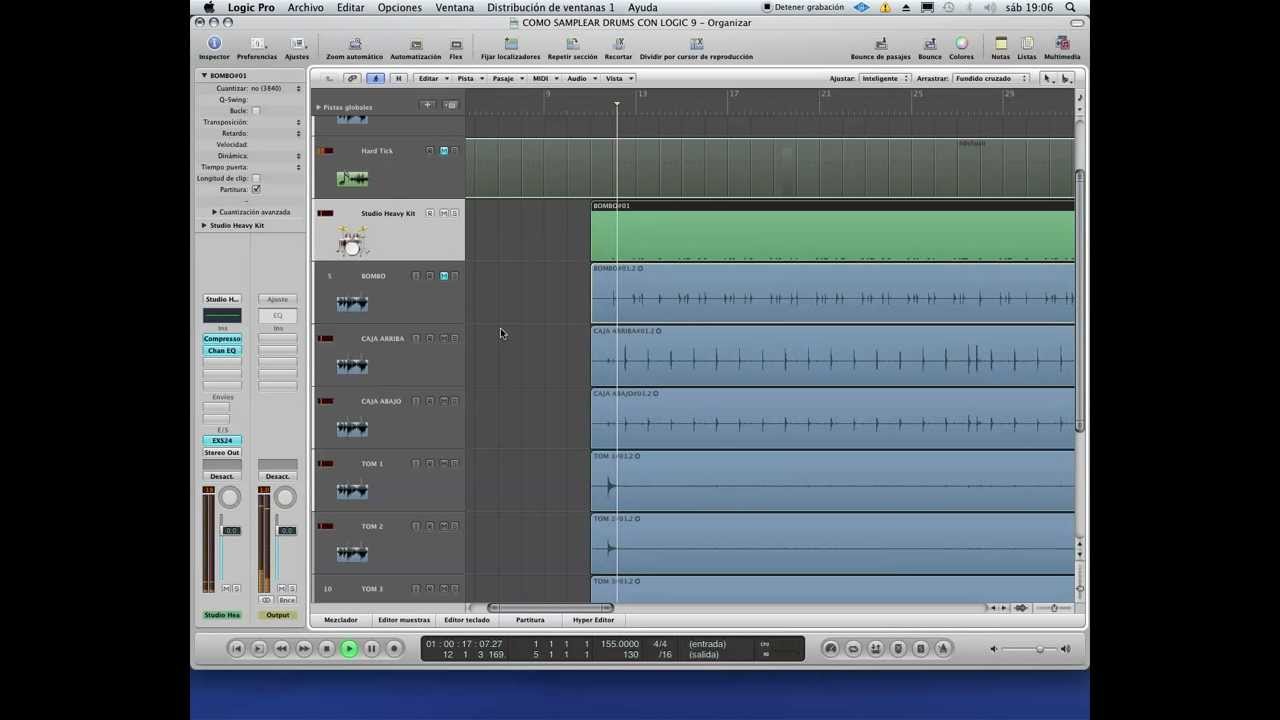Open the Opciones menu
Screen dimensions: 1280x720
399,8
